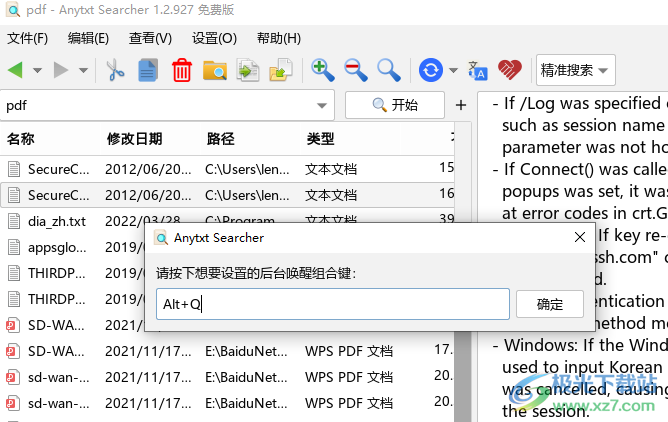Open the 编辑(E) menu

[x=88, y=38]
